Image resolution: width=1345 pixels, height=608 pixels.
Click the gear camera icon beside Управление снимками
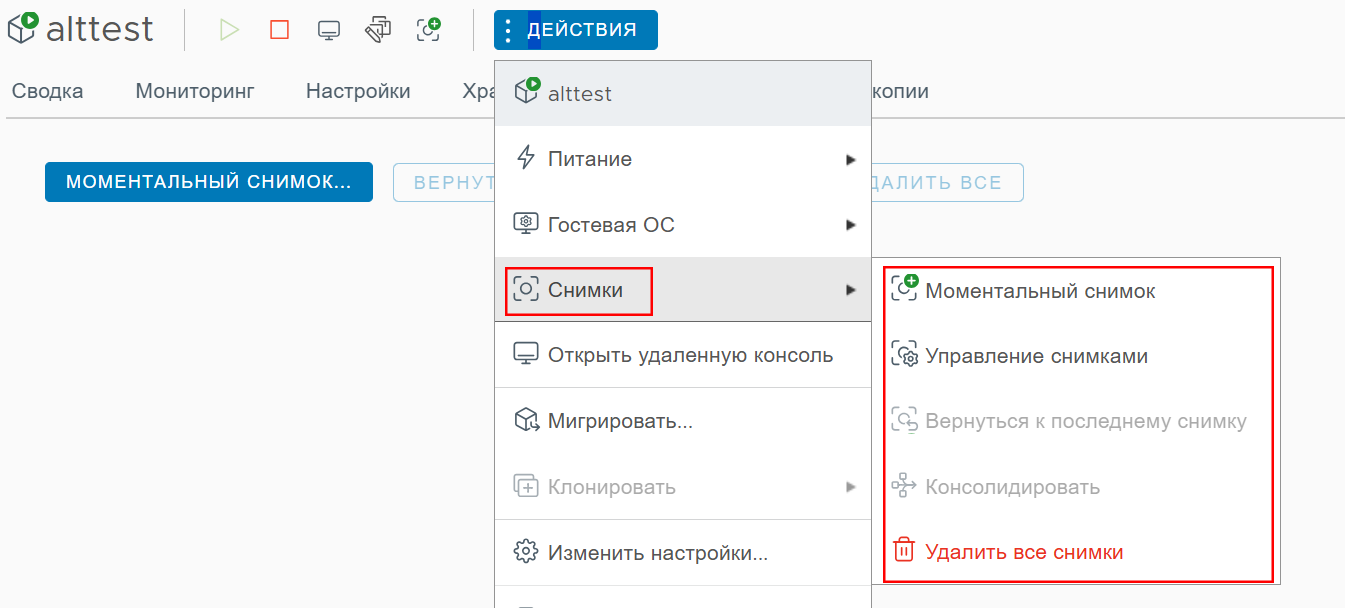click(904, 355)
